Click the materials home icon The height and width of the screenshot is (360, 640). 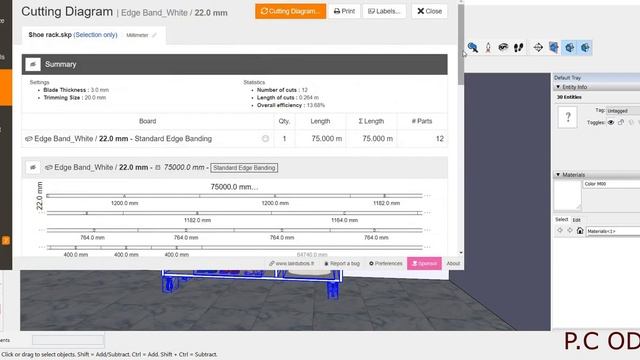pos(580,231)
